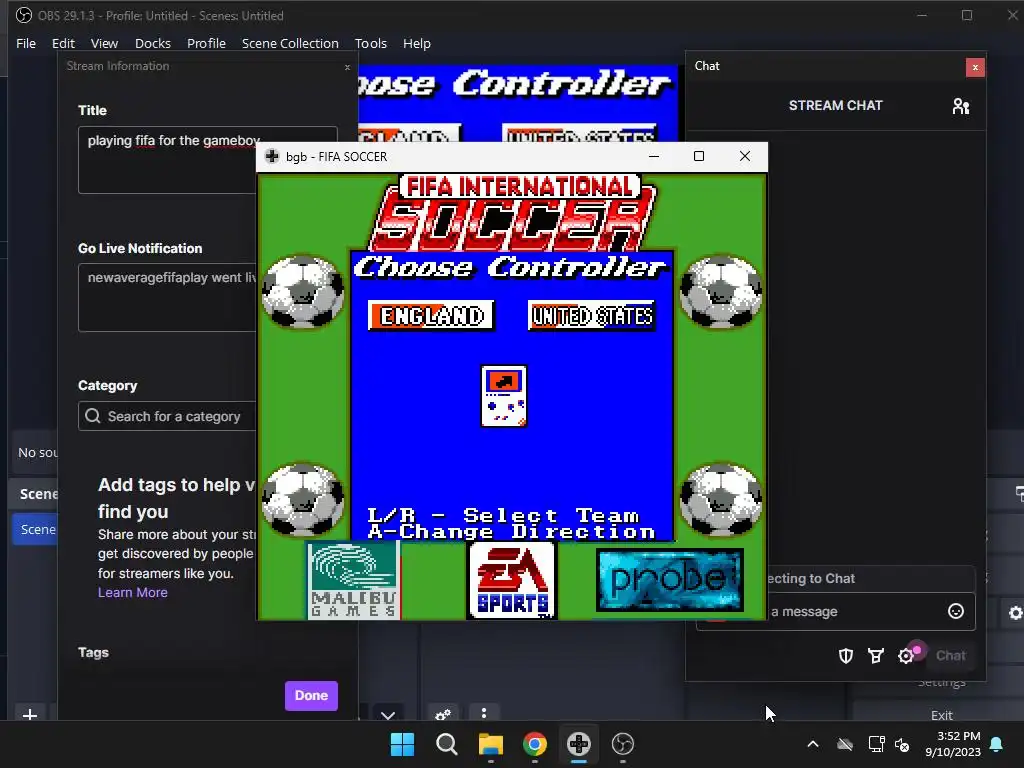The height and width of the screenshot is (768, 1024).
Task: Open Windows Search from taskbar
Action: pyautogui.click(x=447, y=744)
